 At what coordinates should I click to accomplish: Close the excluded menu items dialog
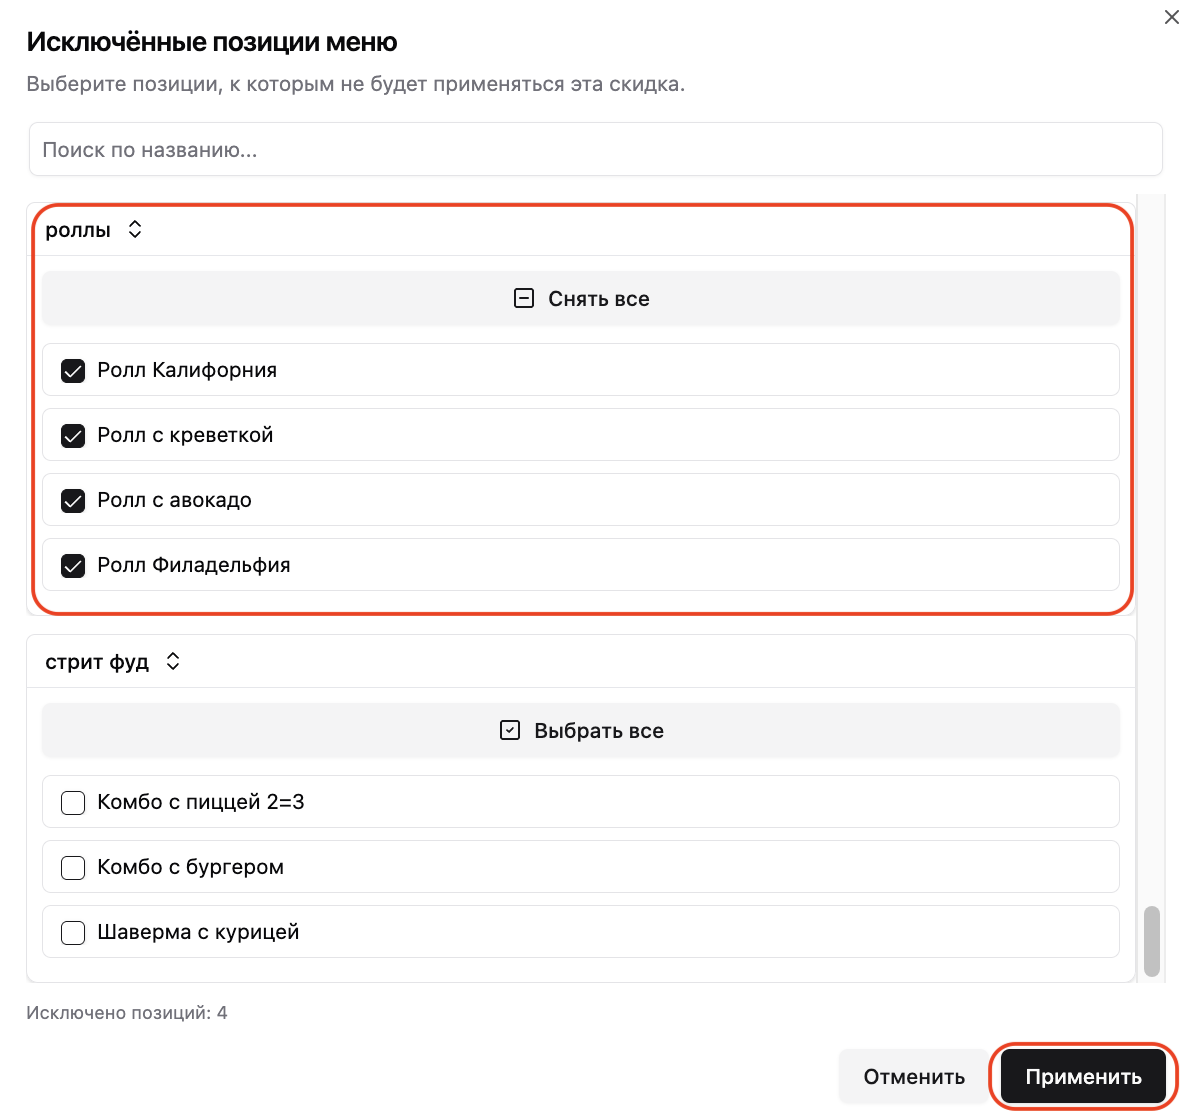click(1171, 17)
